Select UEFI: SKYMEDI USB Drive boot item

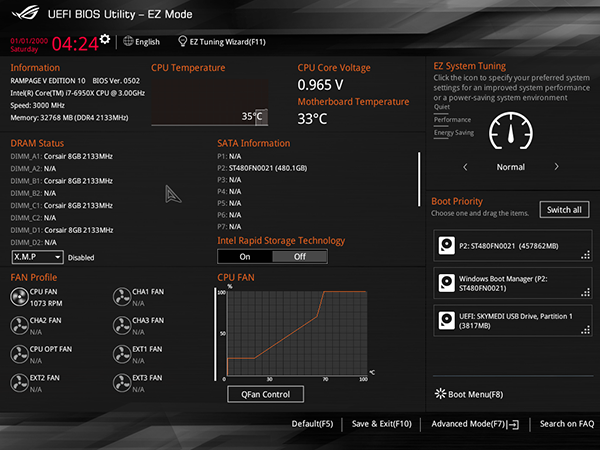click(513, 321)
